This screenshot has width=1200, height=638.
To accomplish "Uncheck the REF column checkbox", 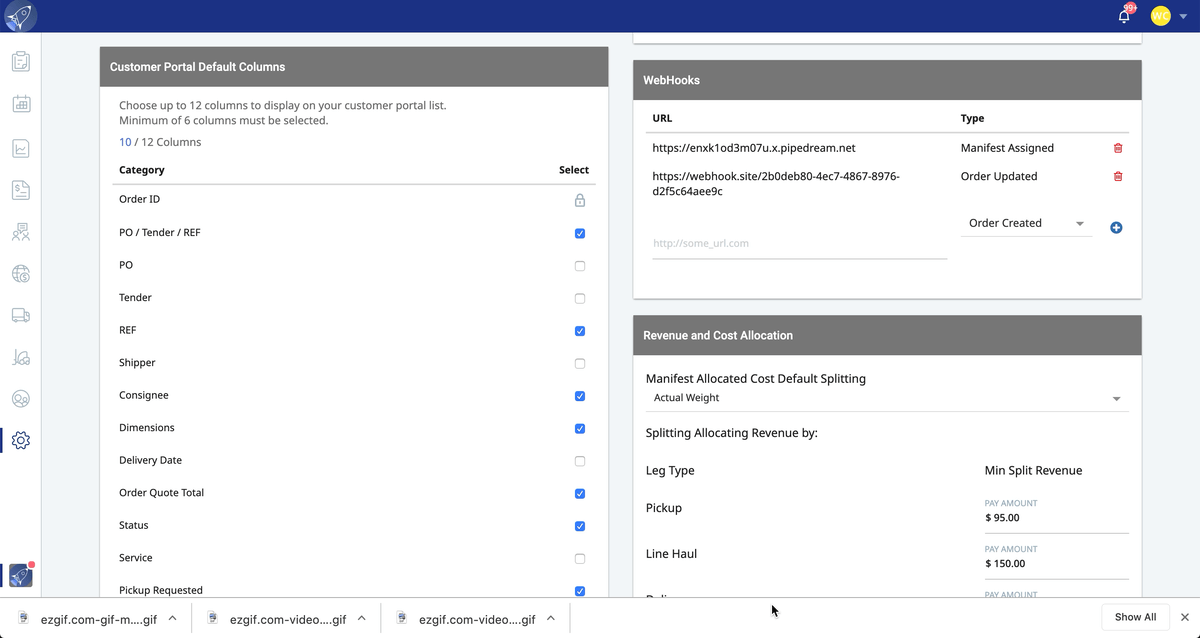I will coord(580,331).
